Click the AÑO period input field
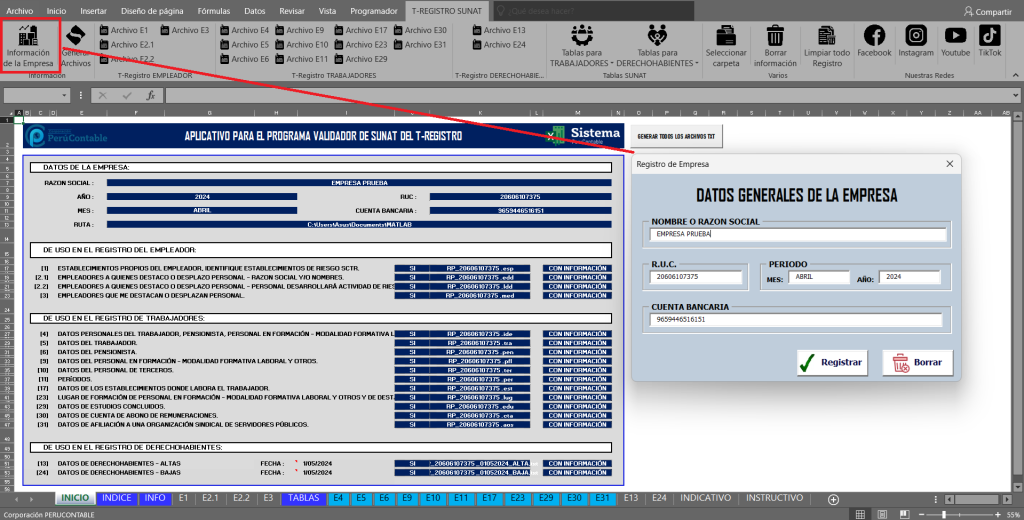The height and width of the screenshot is (520, 1024). pos(910,277)
